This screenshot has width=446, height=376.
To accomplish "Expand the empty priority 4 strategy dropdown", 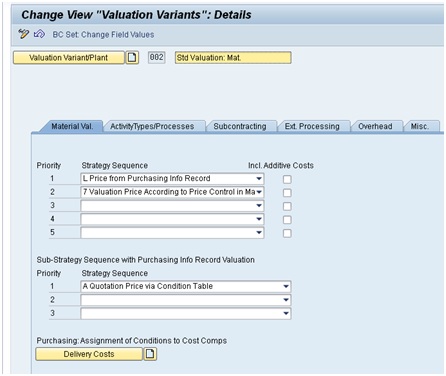I will tap(172, 219).
